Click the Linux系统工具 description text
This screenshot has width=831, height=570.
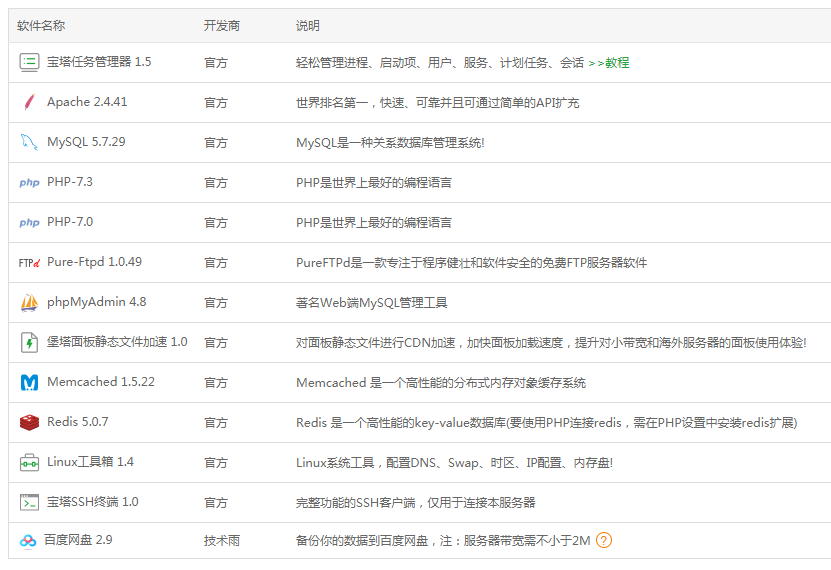click(454, 462)
